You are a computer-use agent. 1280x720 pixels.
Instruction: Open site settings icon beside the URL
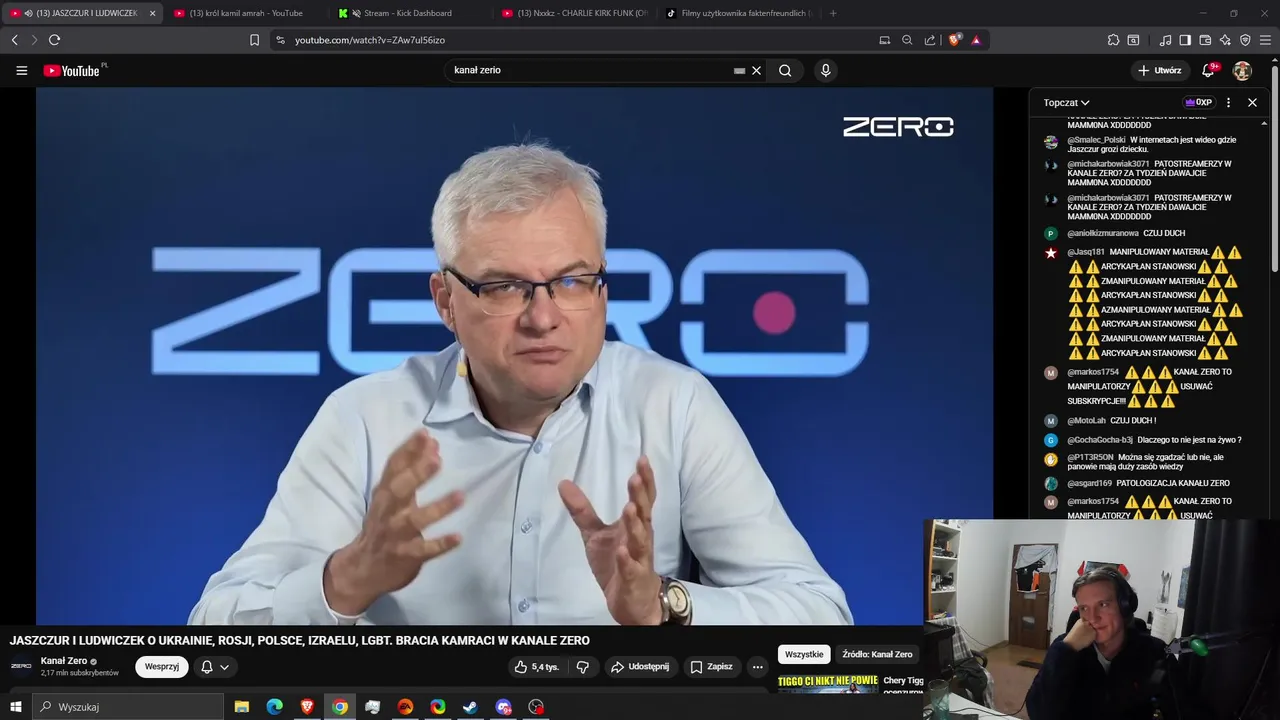pyautogui.click(x=280, y=40)
